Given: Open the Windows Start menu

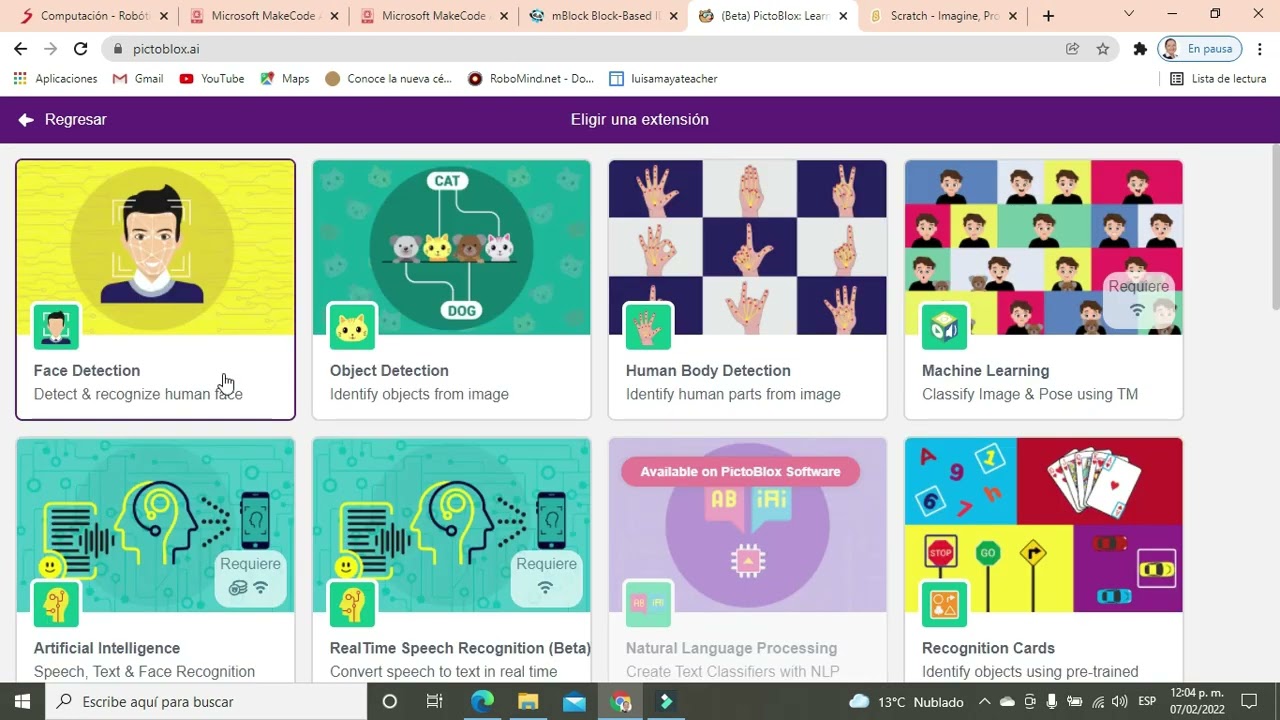Looking at the screenshot, I should click(22, 701).
